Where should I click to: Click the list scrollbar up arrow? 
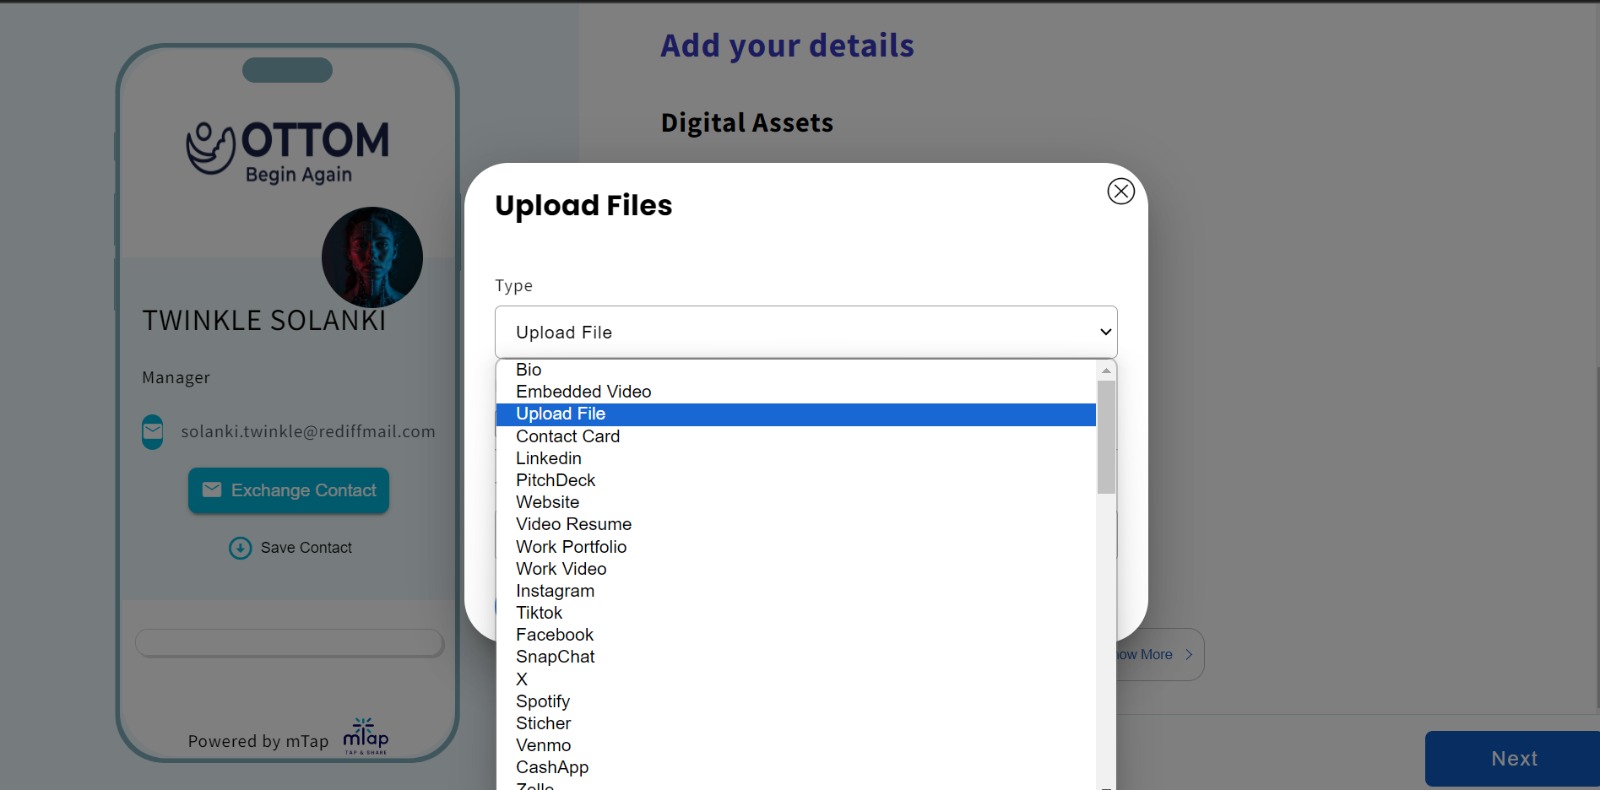click(x=1106, y=370)
